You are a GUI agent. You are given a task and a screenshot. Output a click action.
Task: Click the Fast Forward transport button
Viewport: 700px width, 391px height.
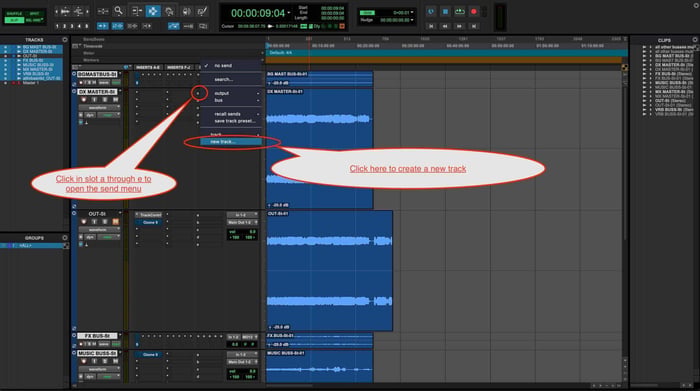click(x=459, y=26)
